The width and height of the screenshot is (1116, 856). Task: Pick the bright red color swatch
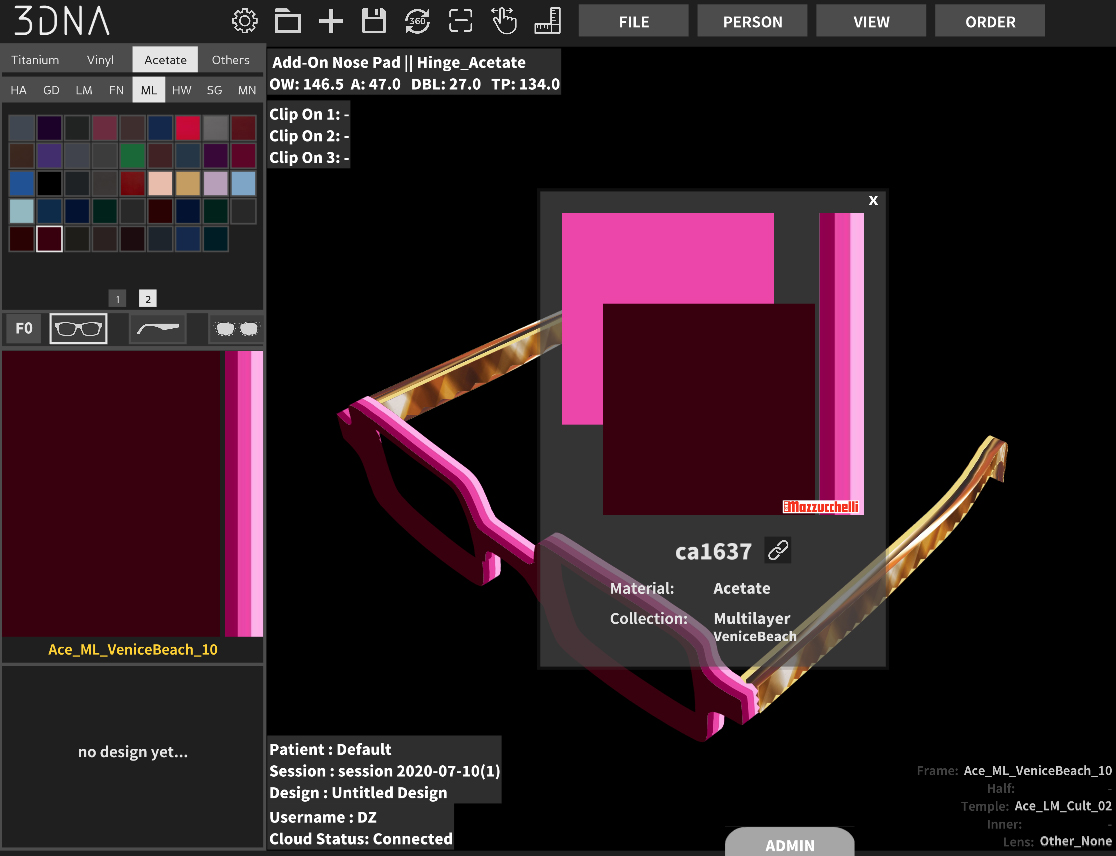point(188,128)
